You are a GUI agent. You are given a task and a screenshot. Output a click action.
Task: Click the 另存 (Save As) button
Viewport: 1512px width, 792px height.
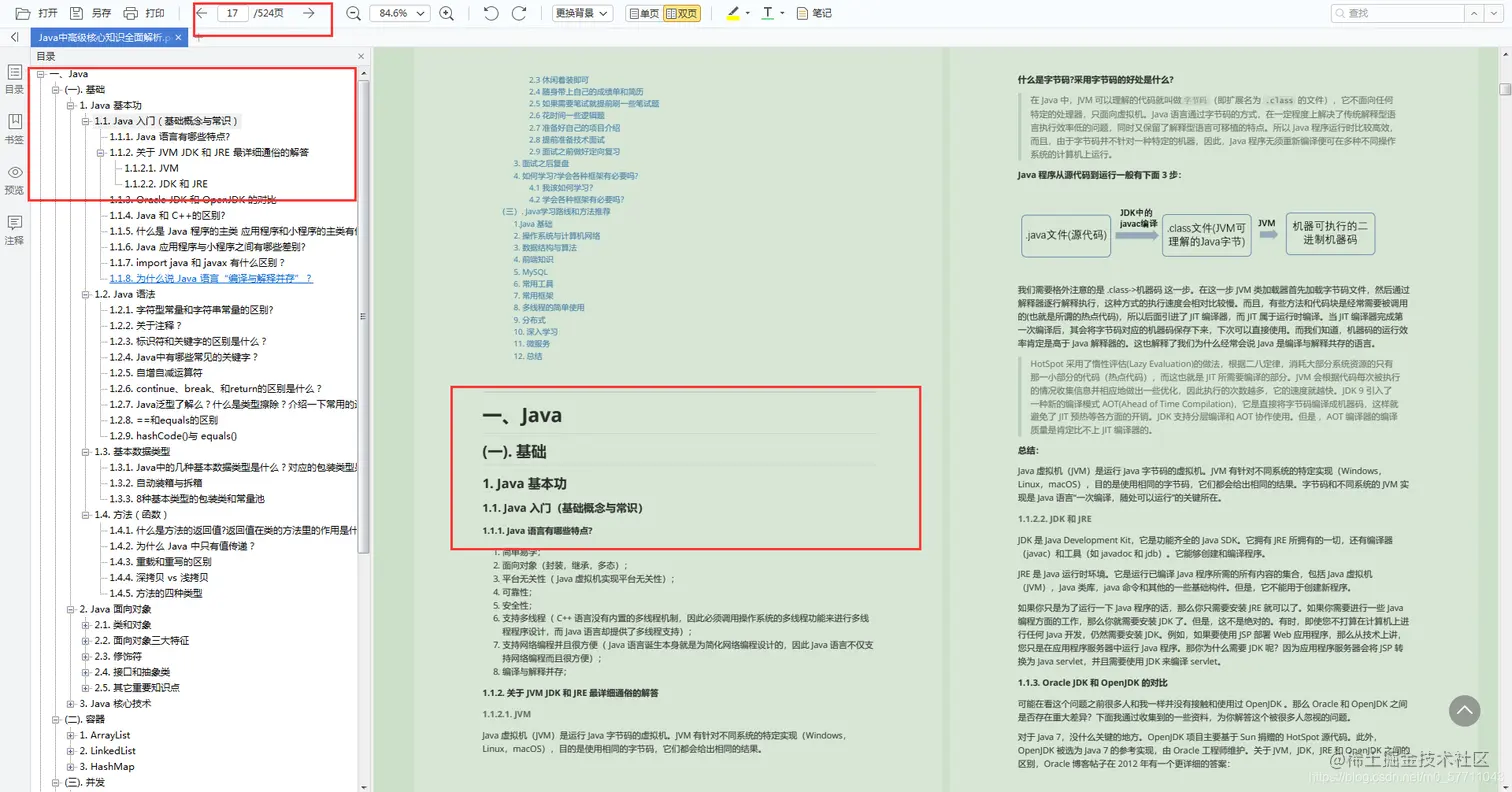click(91, 13)
